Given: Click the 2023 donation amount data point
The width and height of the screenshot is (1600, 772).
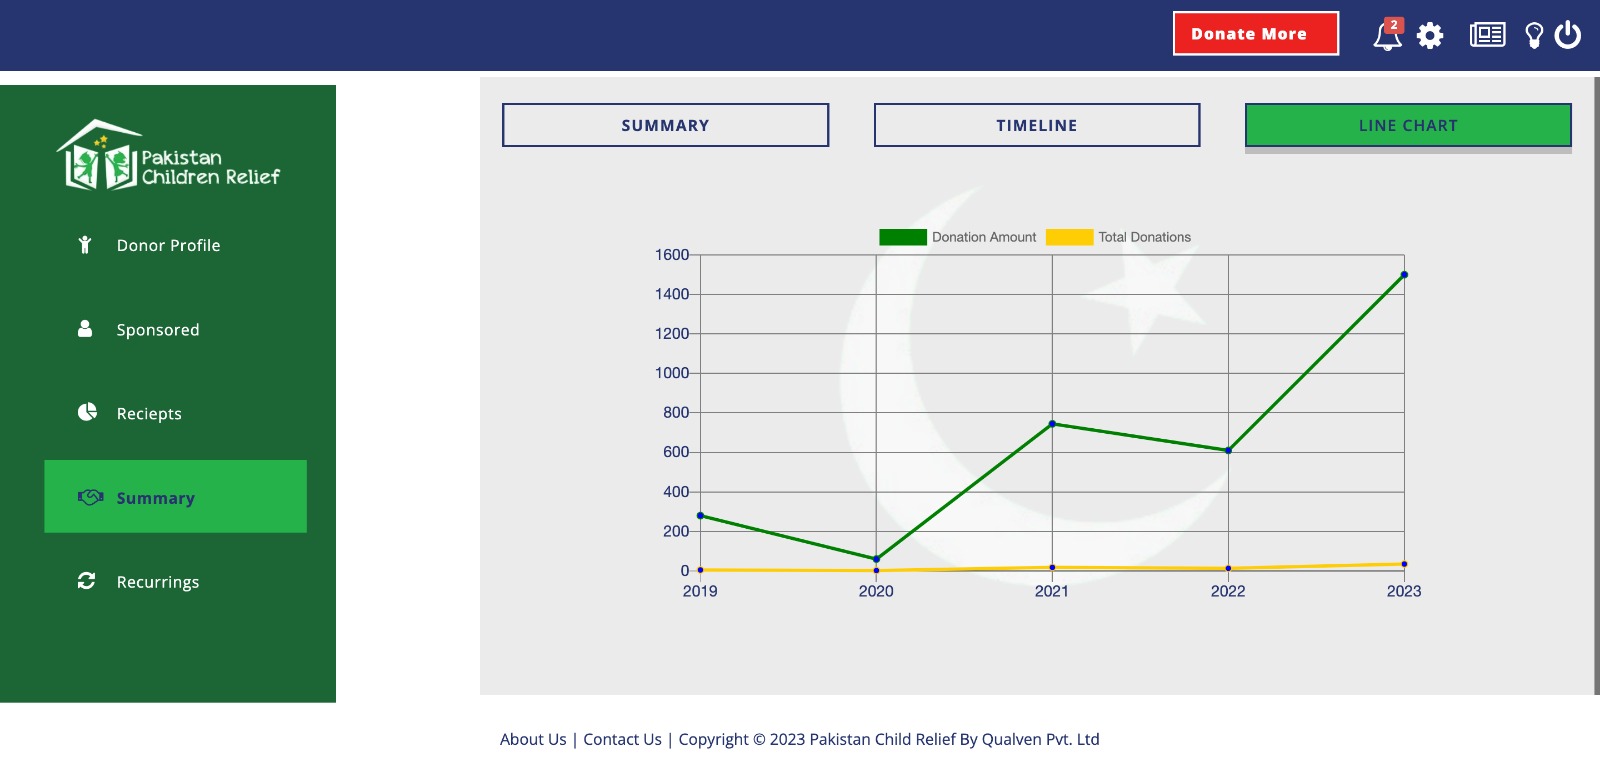Looking at the screenshot, I should pos(1404,275).
